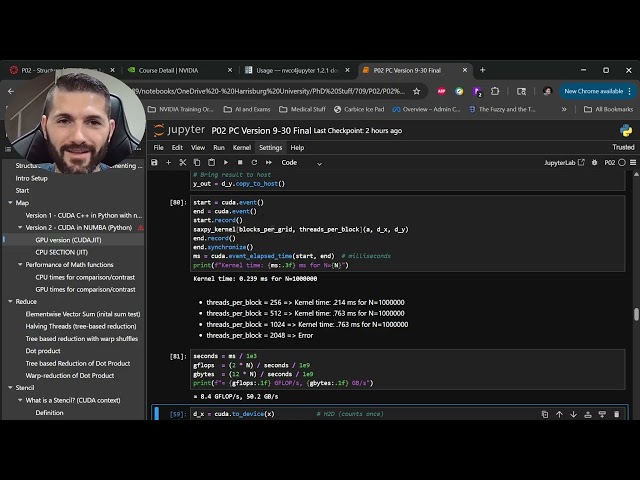Save the notebook with the floppy disk icon
The width and height of the screenshot is (640, 480).
pos(154,162)
